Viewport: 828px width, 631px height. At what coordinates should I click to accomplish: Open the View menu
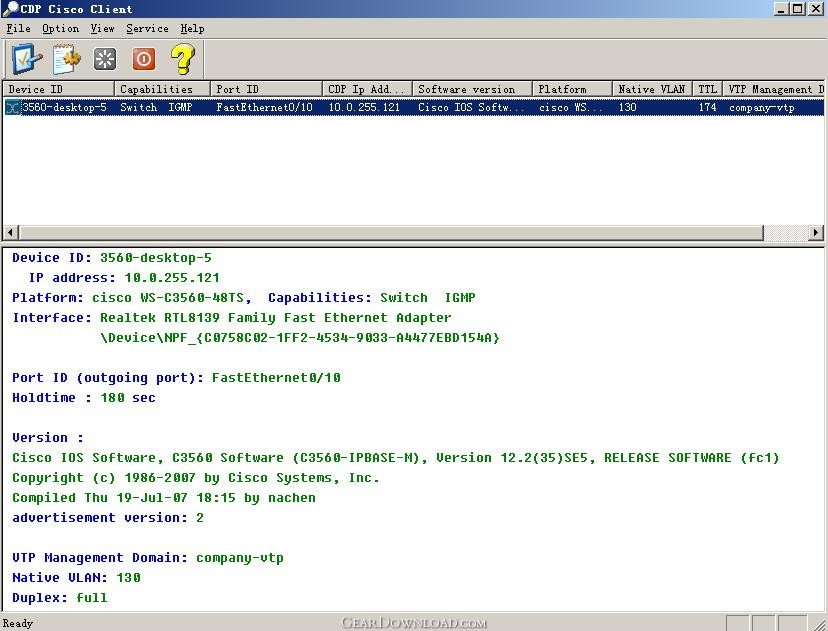(x=102, y=29)
